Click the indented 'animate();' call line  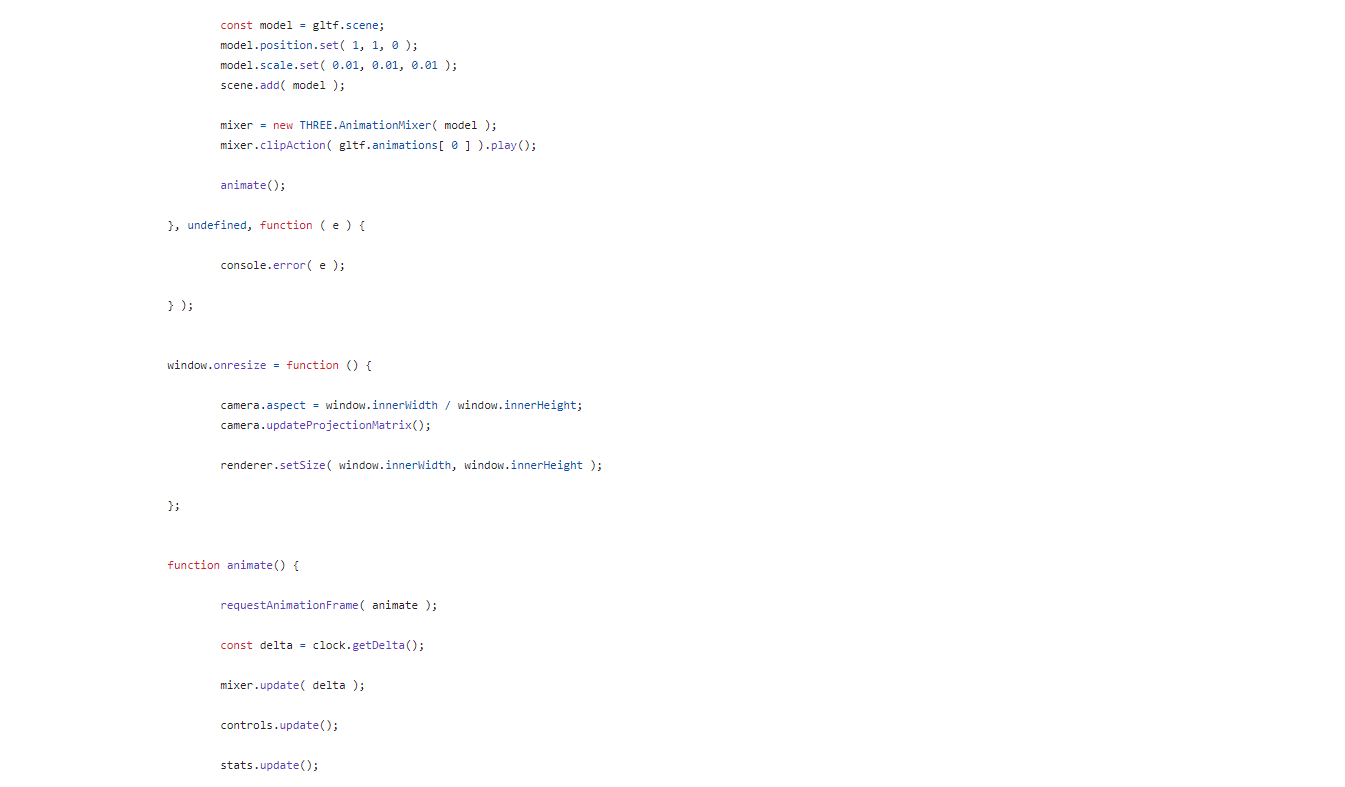tap(253, 185)
